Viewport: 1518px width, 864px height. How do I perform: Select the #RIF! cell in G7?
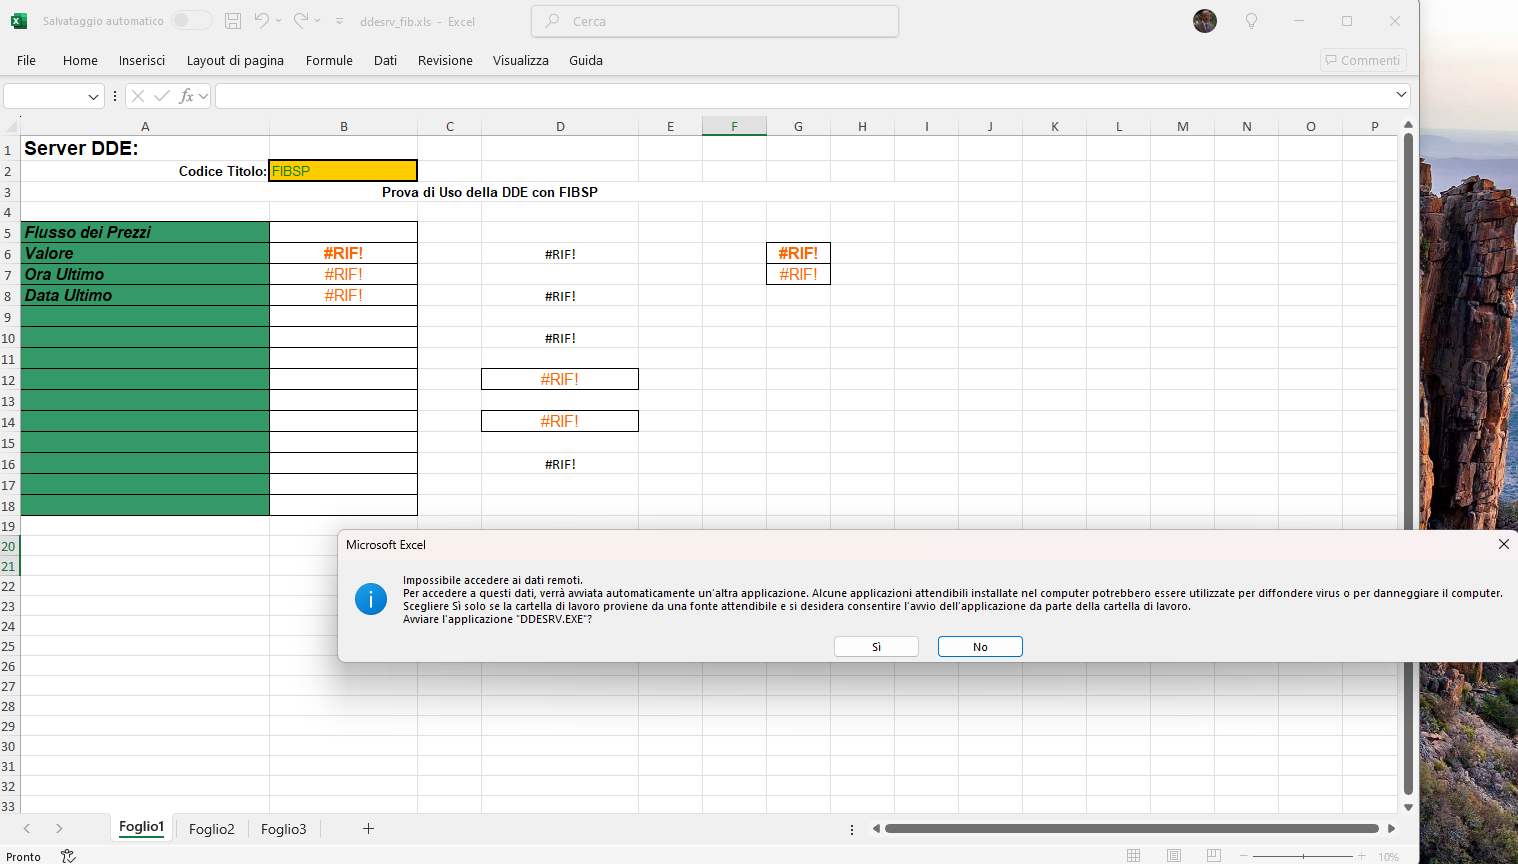click(798, 274)
